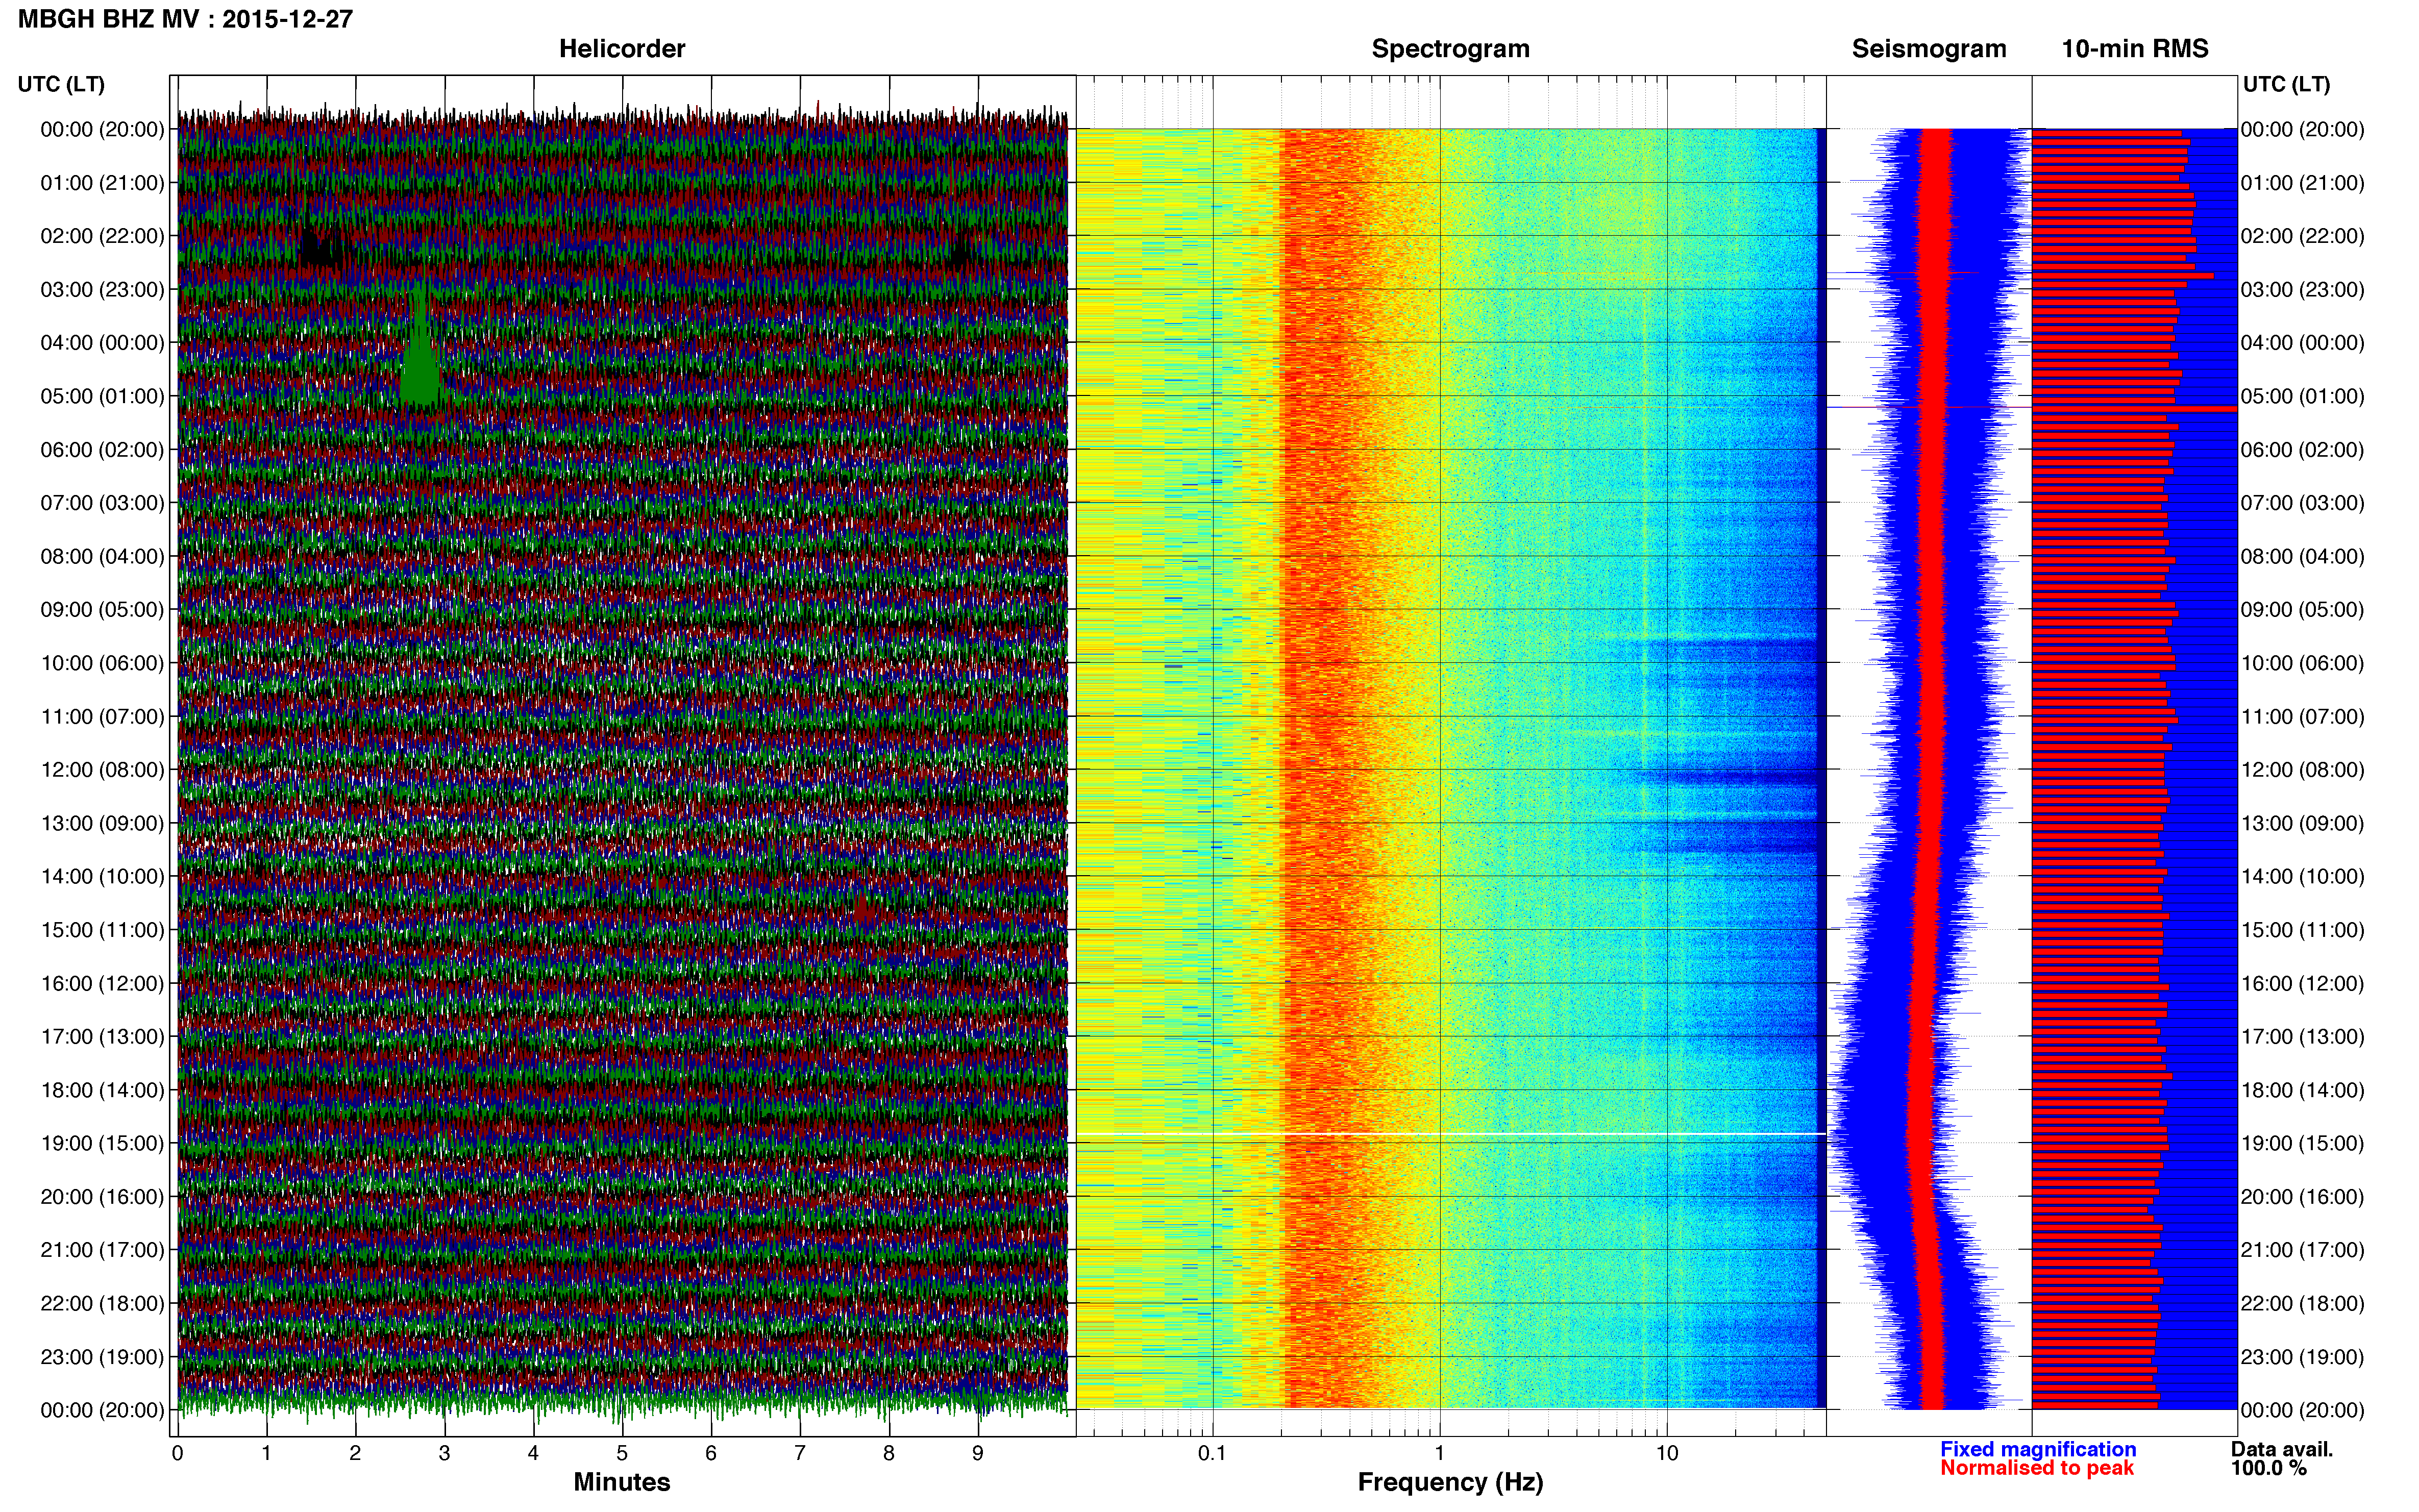Click the longest red peak bar in the 10-min RMS panel
2419x1512 pixels.
(x=2134, y=408)
